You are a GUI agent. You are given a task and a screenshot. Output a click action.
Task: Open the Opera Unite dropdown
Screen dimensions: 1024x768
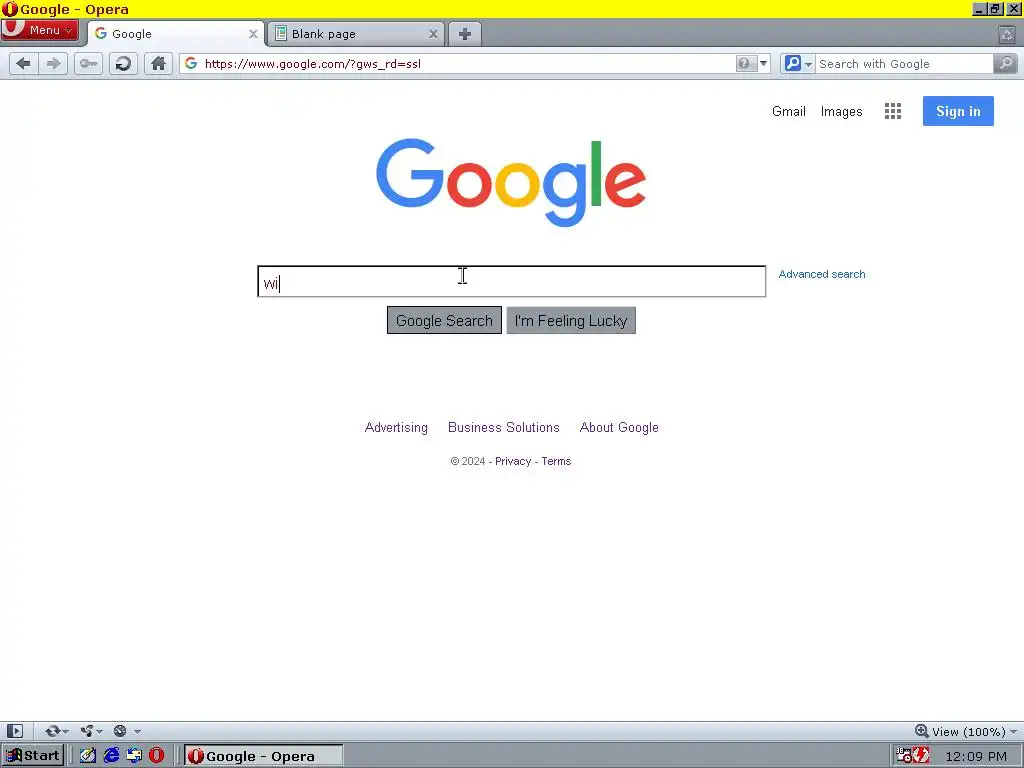coord(91,731)
